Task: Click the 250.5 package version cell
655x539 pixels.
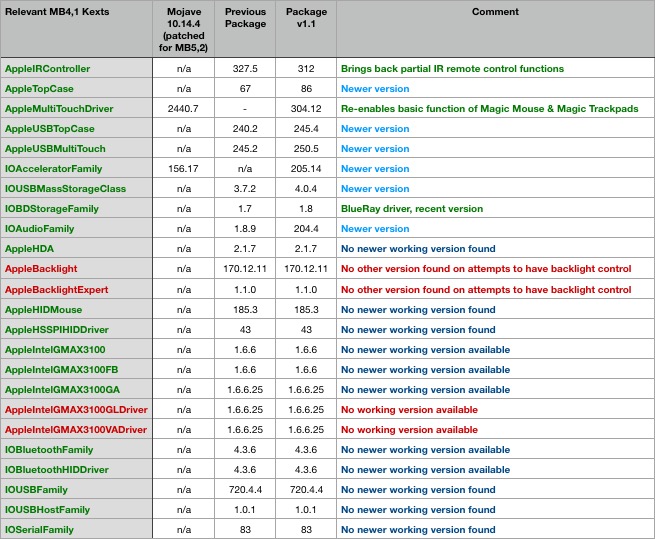Action: (306, 149)
